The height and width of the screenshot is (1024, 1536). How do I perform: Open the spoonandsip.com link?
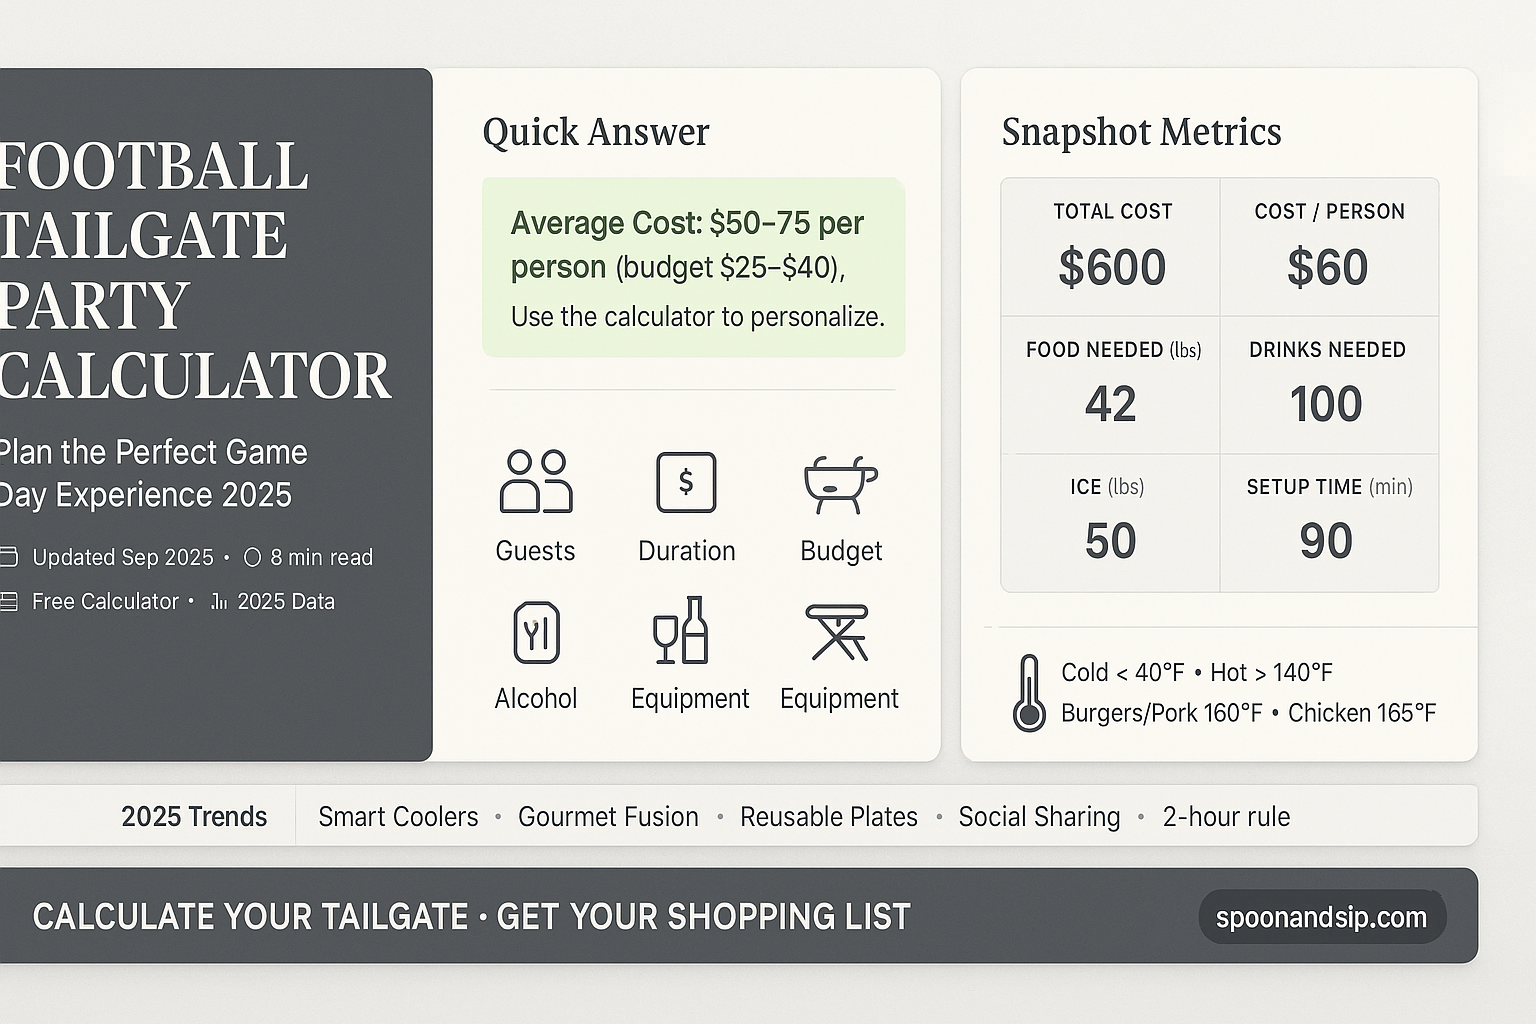pyautogui.click(x=1321, y=917)
